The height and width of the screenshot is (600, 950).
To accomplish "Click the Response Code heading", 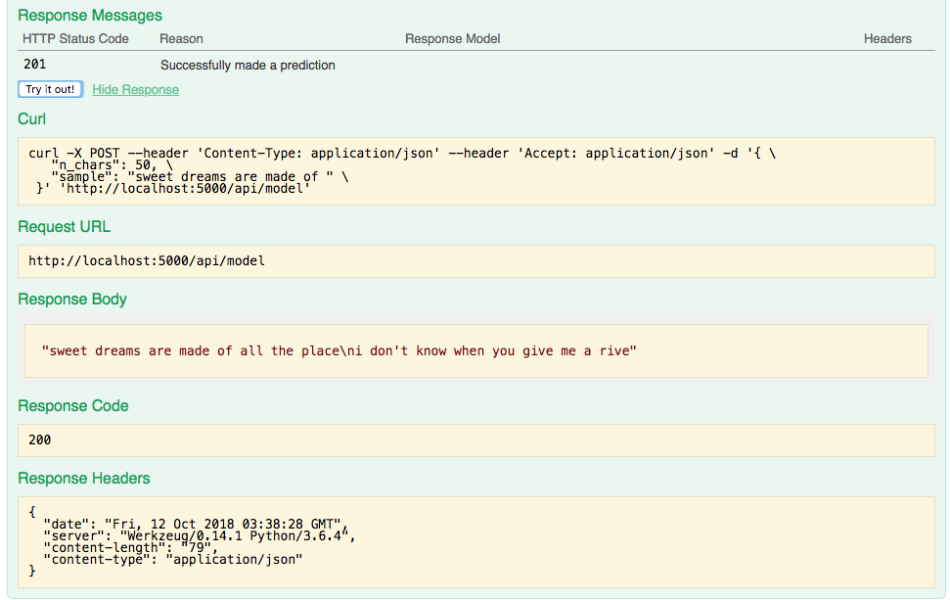I will 73,405.
